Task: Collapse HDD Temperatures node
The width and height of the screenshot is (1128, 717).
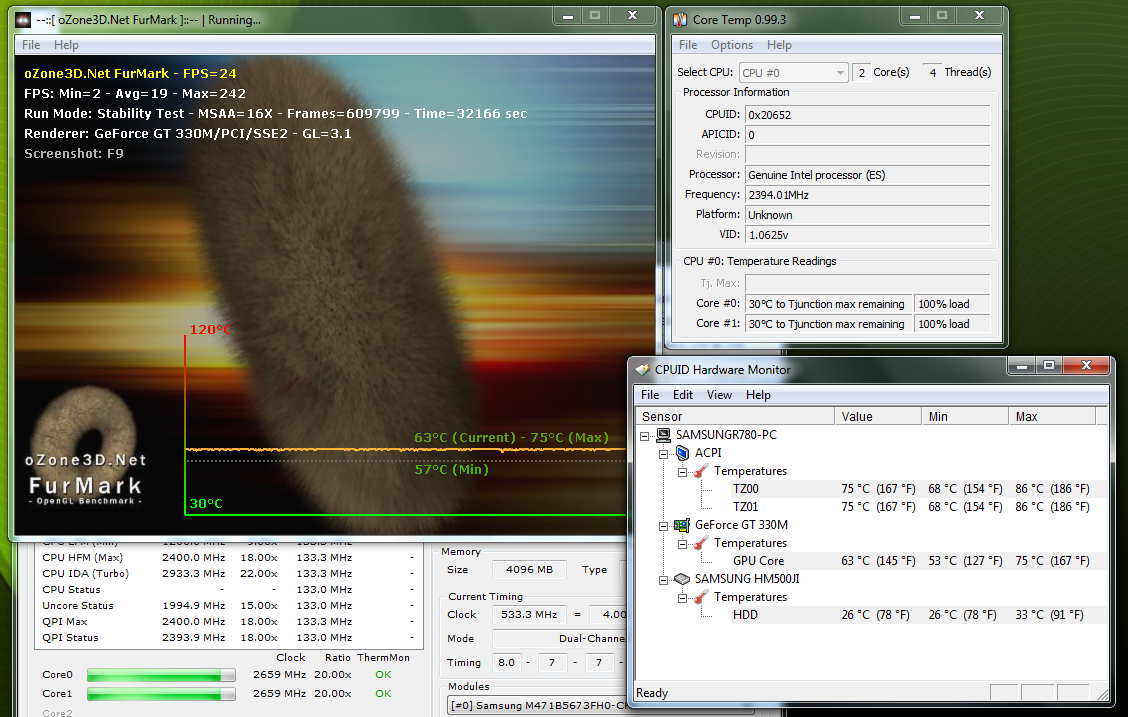Action: 682,598
